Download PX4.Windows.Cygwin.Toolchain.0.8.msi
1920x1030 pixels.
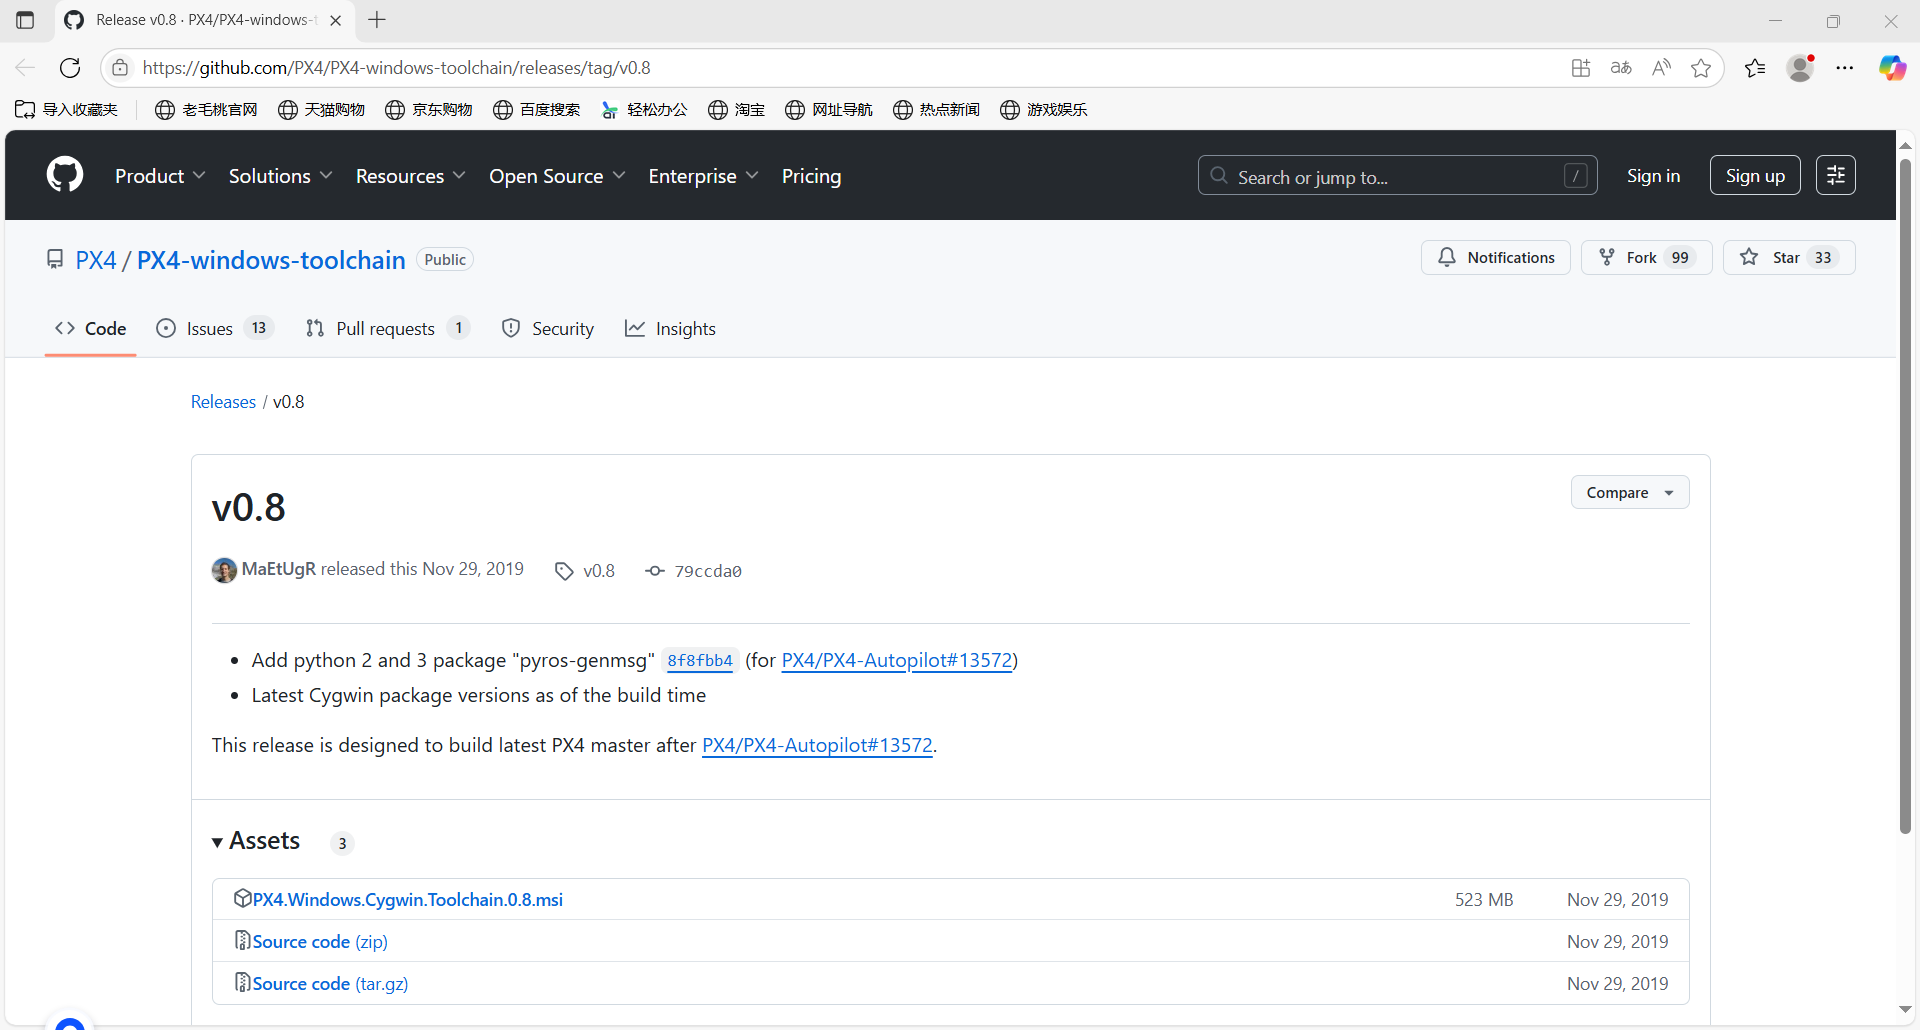[x=407, y=899]
